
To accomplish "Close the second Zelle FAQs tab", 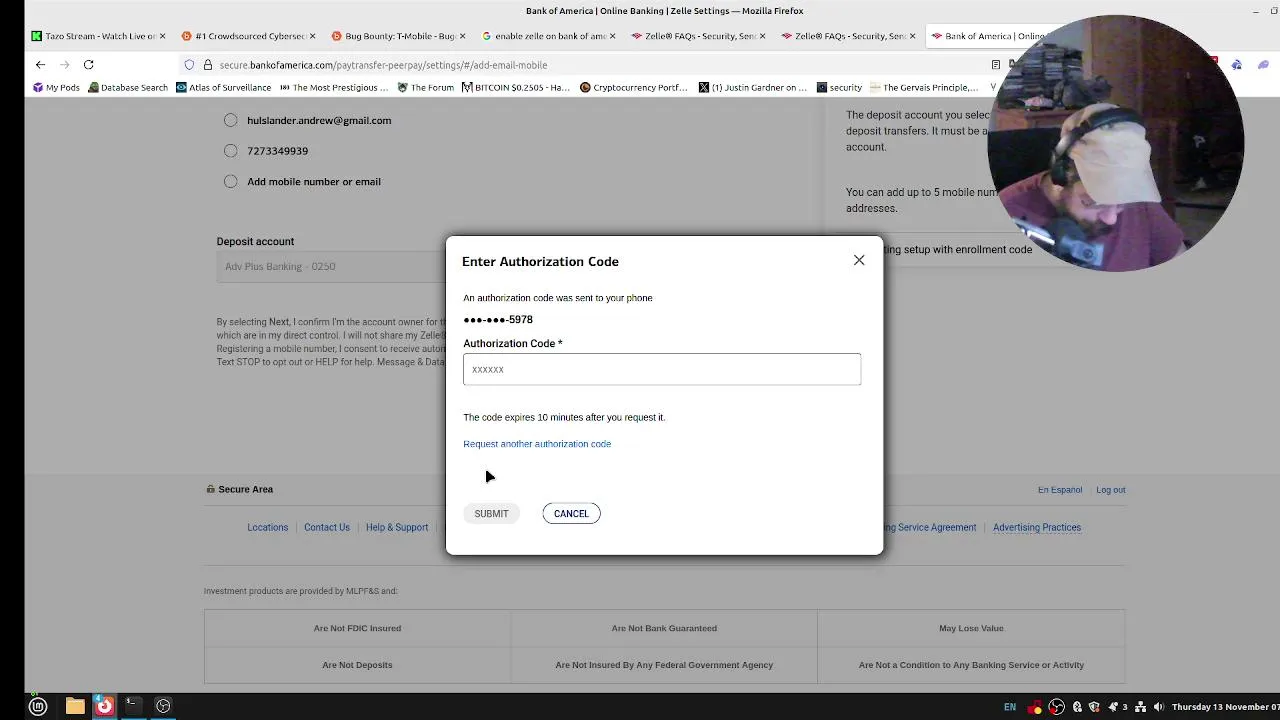I will (912, 36).
